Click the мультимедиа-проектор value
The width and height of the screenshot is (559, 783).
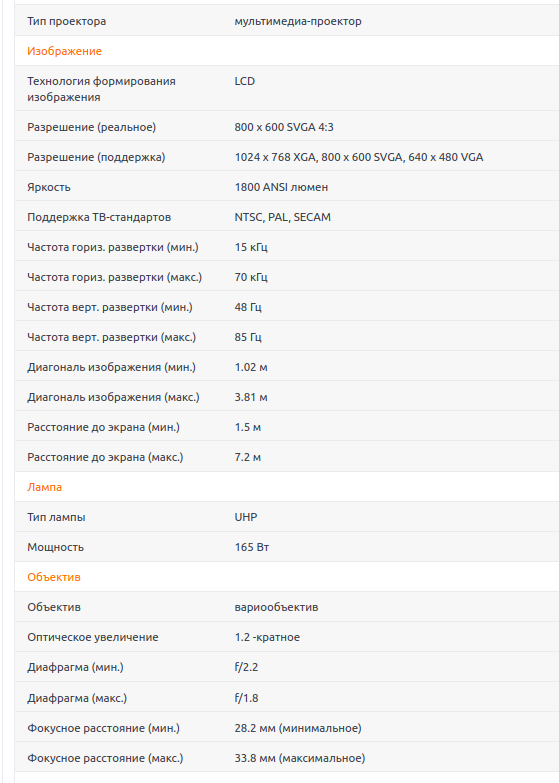coord(298,21)
